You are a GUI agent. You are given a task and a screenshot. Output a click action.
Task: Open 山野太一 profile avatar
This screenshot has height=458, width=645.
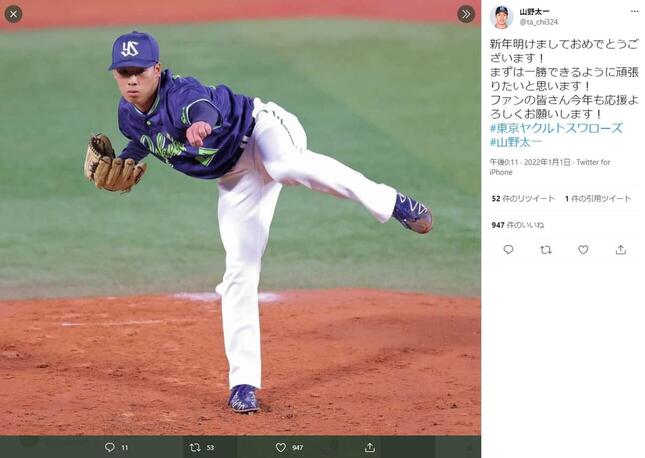501,18
